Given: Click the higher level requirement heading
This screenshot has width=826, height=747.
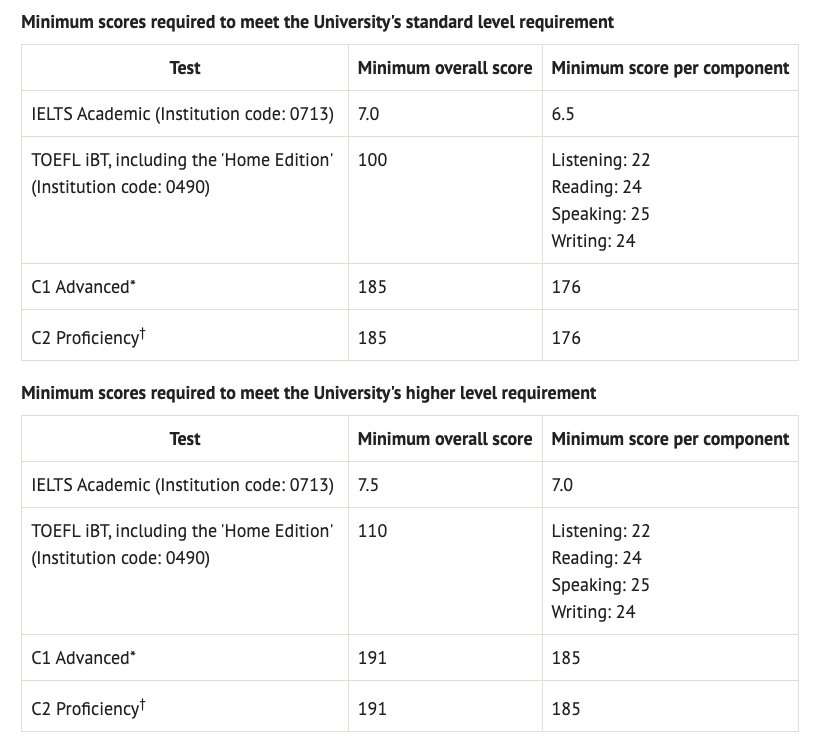Looking at the screenshot, I should (x=308, y=392).
